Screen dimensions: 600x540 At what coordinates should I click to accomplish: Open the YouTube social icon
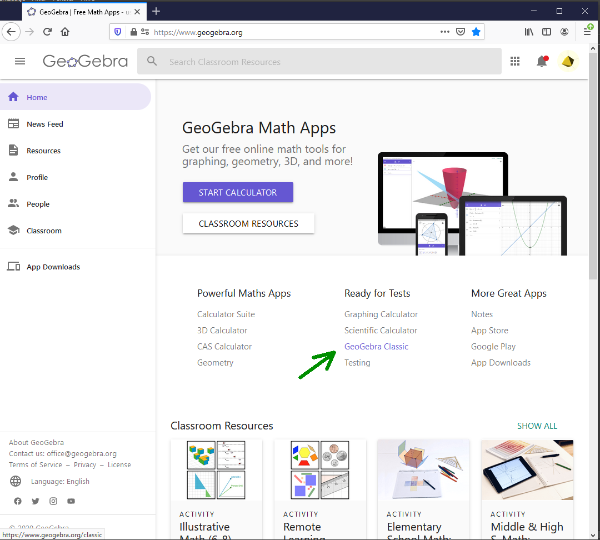[x=71, y=501]
